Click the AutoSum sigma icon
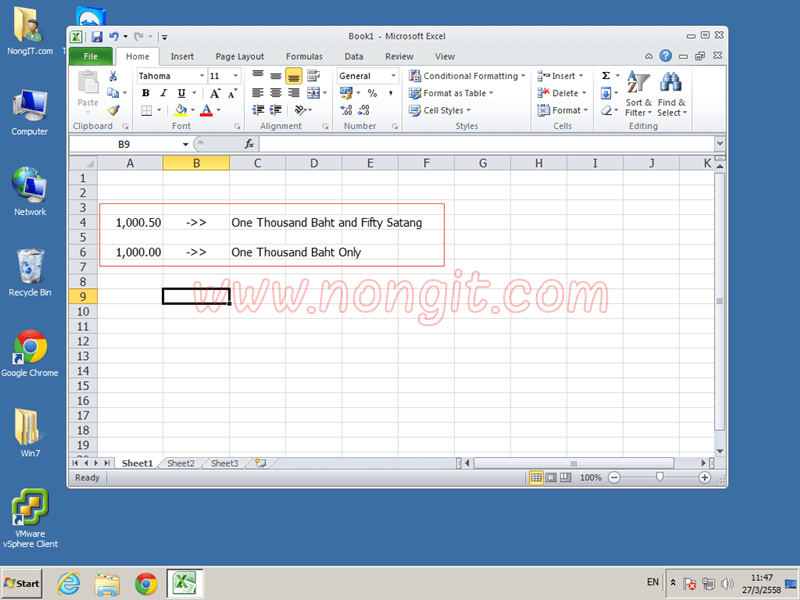This screenshot has height=600, width=800. click(x=606, y=76)
